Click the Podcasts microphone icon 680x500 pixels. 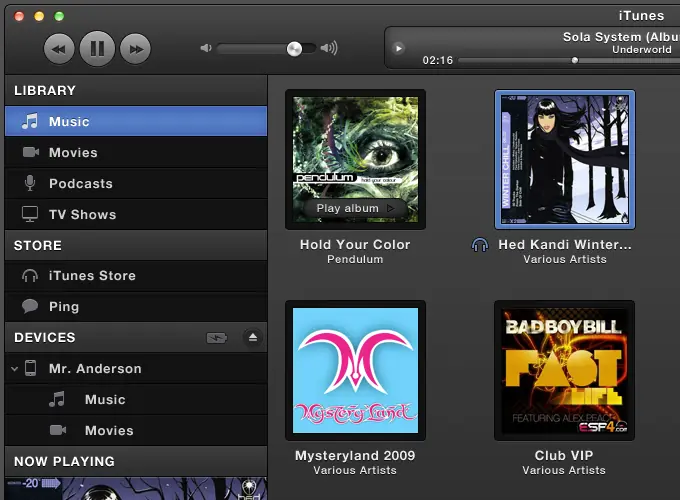(x=30, y=183)
